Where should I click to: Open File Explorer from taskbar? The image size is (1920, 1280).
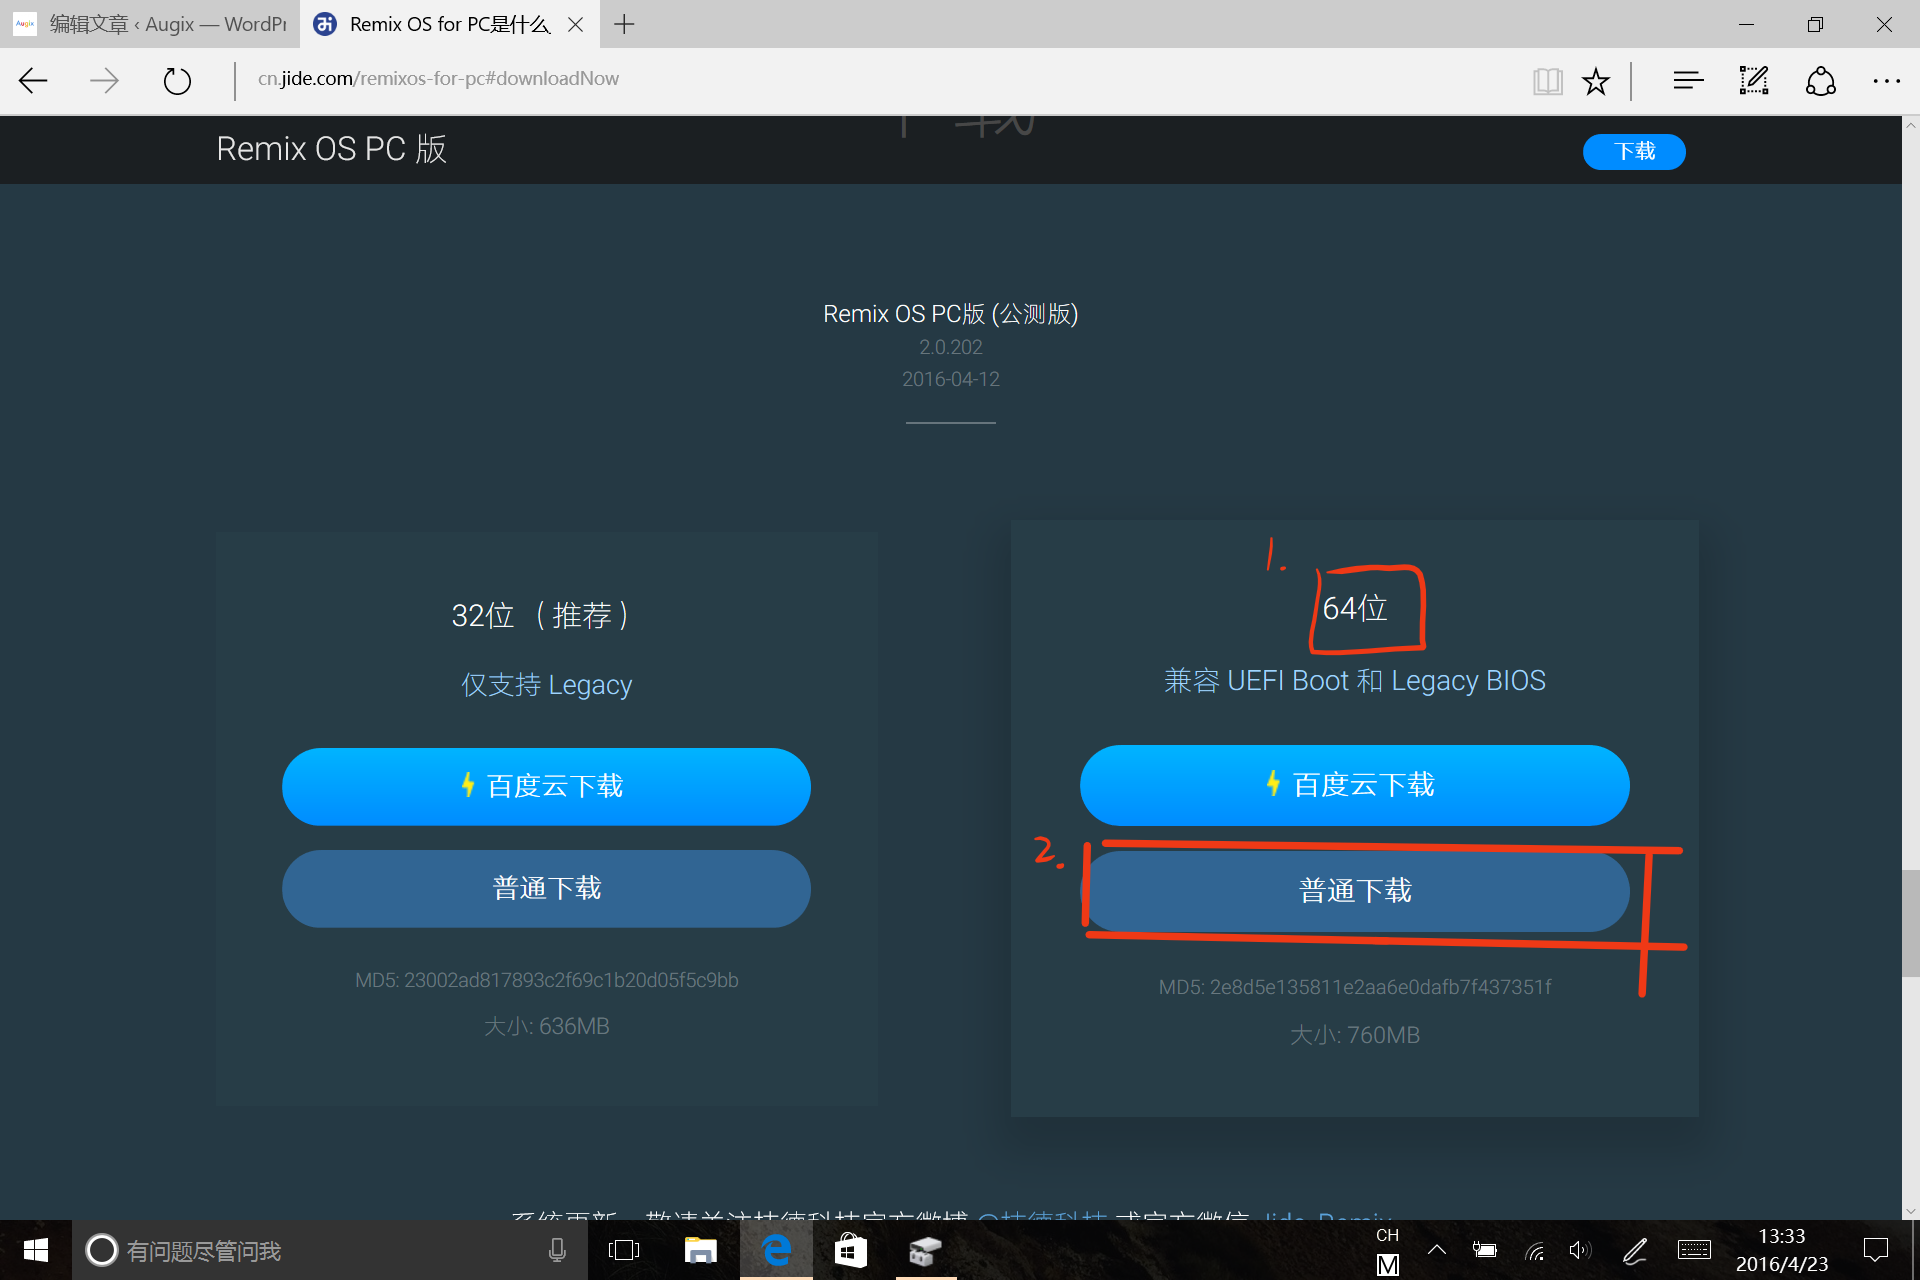[x=701, y=1250]
